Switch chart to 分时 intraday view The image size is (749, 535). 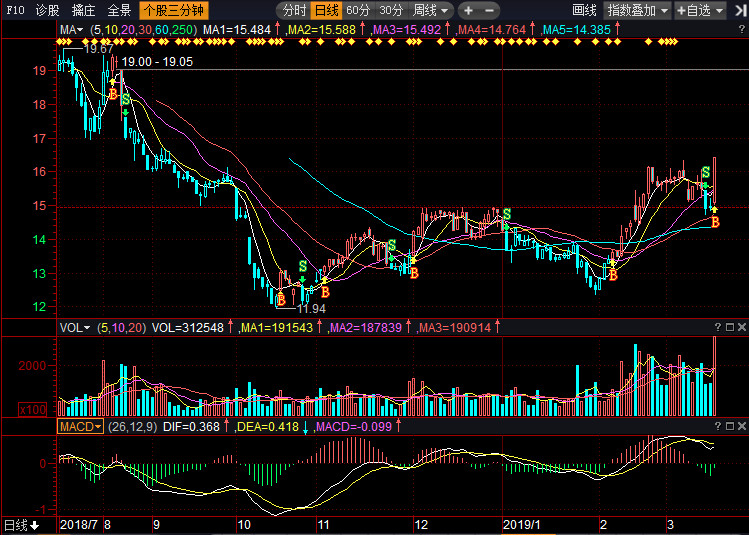tap(294, 10)
